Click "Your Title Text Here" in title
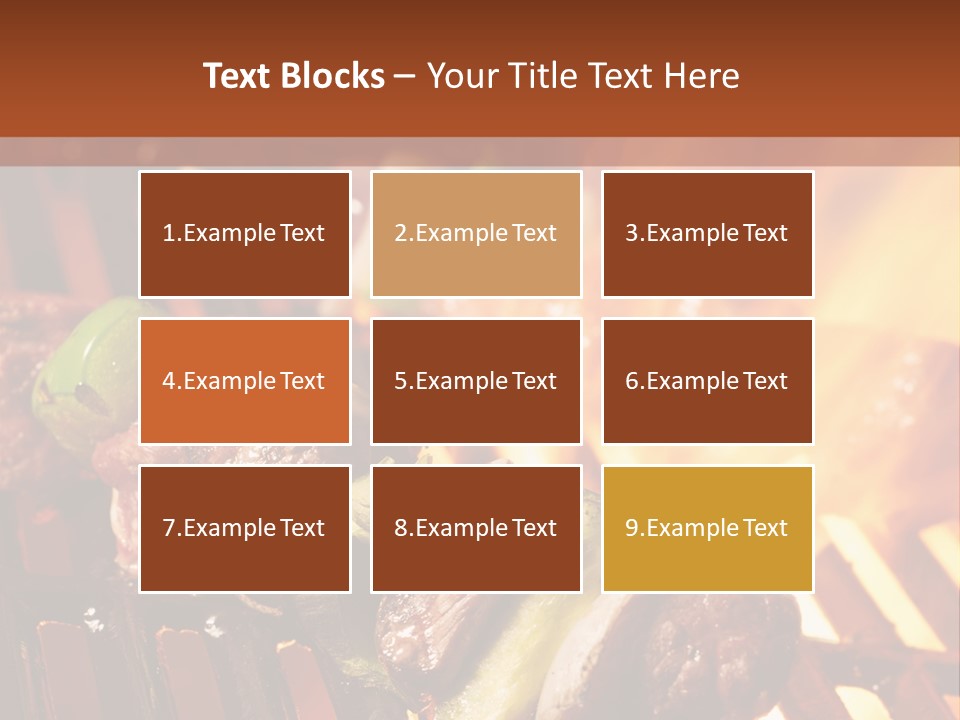The height and width of the screenshot is (720, 960). [583, 76]
